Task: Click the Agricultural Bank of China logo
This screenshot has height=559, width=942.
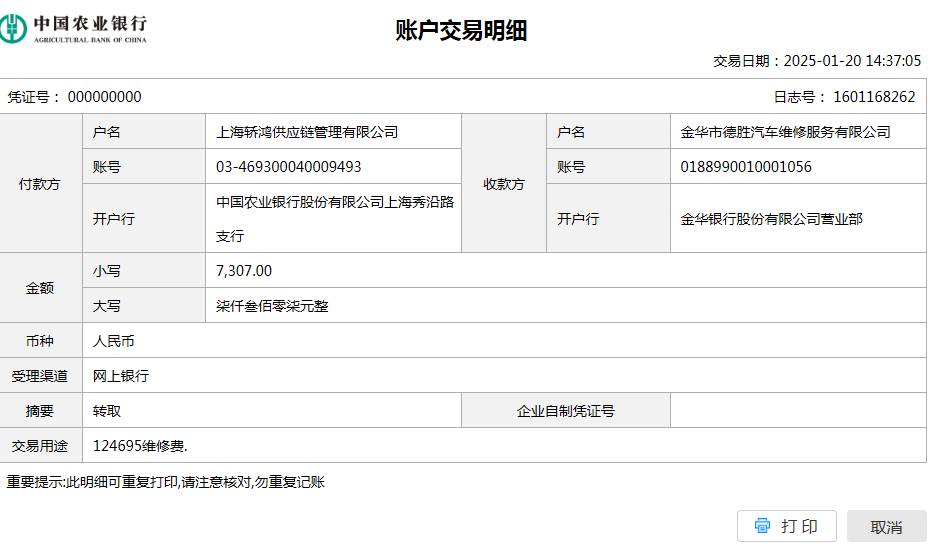Action: point(75,28)
